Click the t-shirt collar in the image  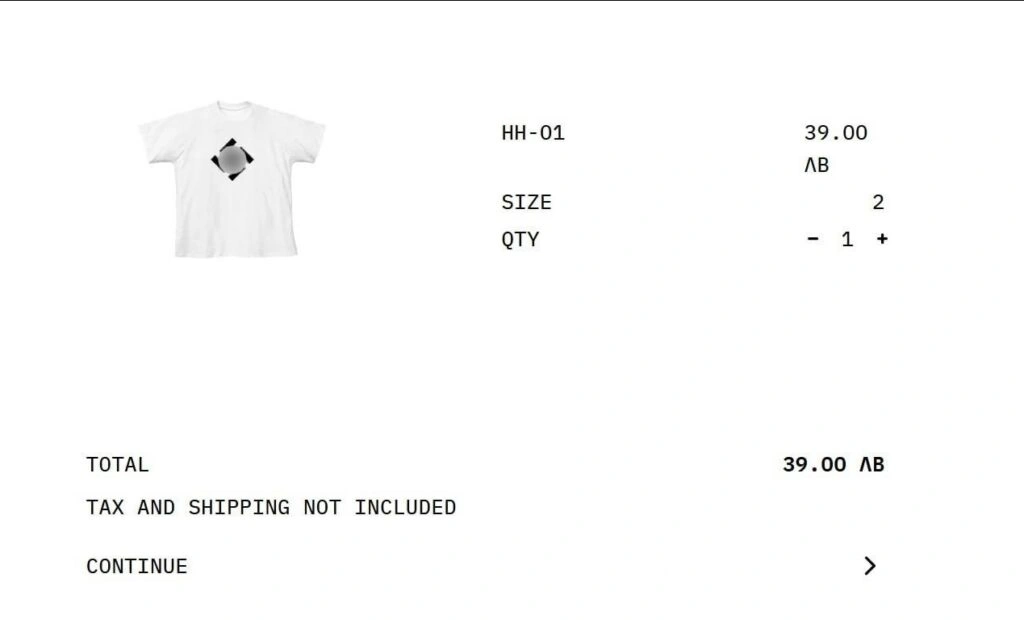point(234,106)
